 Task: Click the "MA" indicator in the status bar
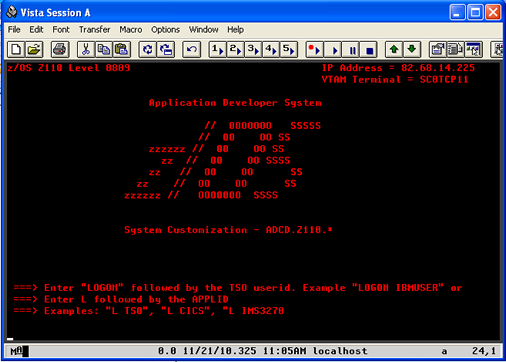[x=17, y=351]
